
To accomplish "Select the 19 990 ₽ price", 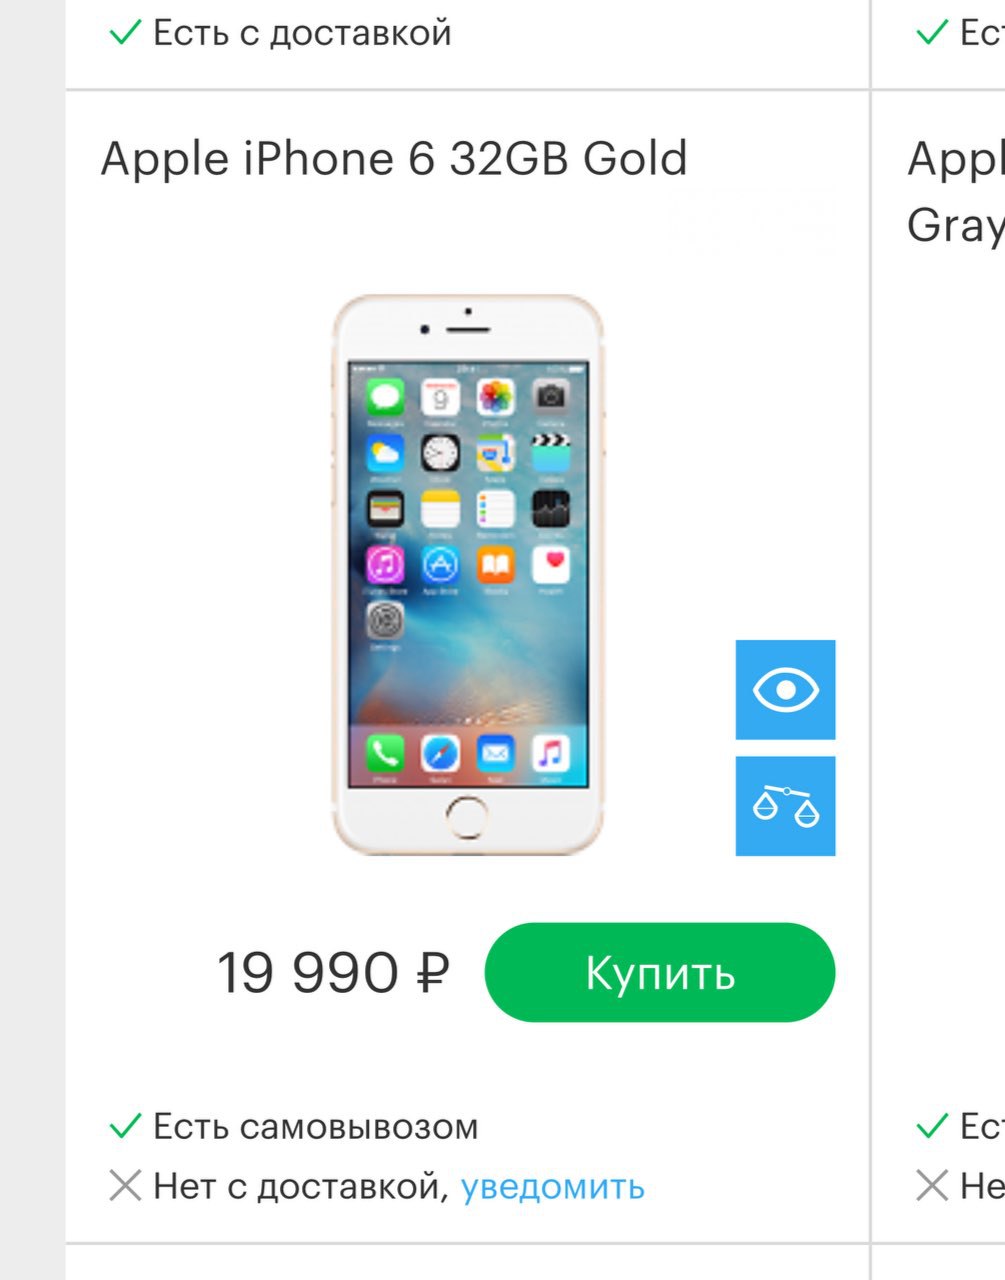I will tap(333, 973).
